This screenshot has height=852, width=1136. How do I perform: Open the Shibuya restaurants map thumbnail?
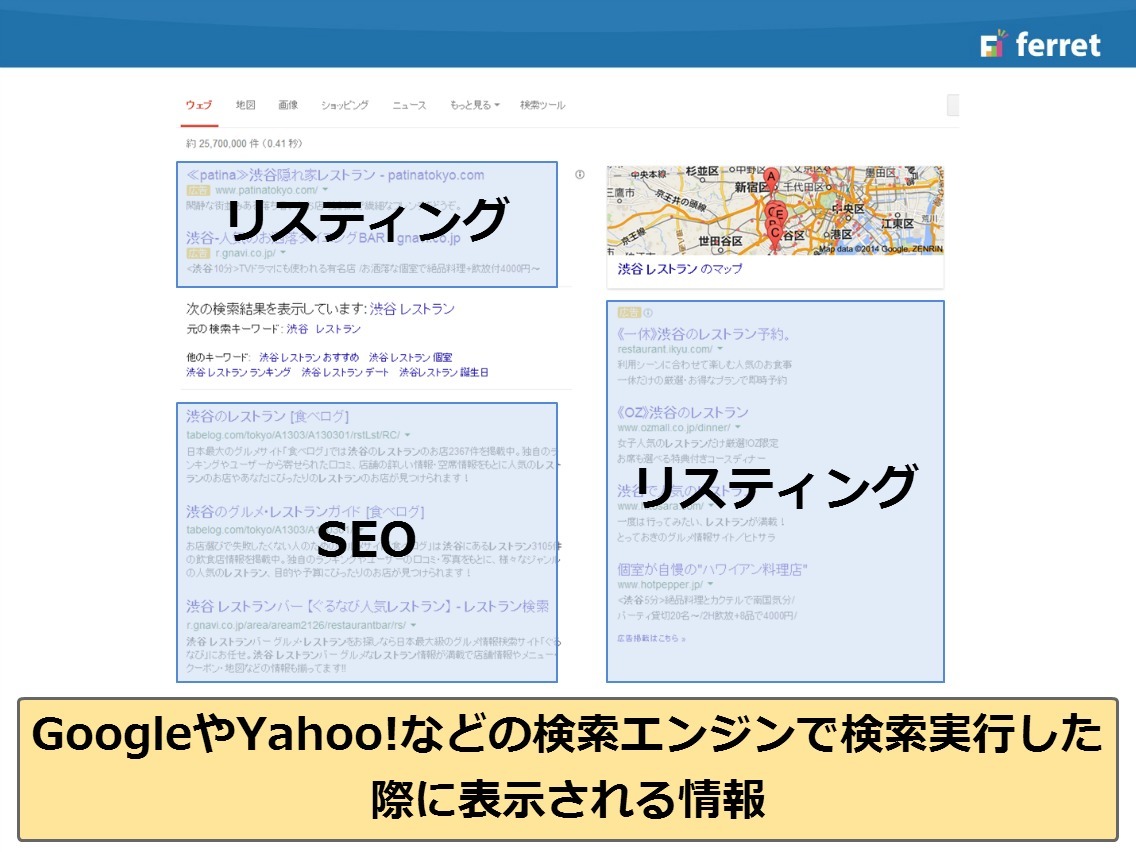pyautogui.click(x=775, y=210)
